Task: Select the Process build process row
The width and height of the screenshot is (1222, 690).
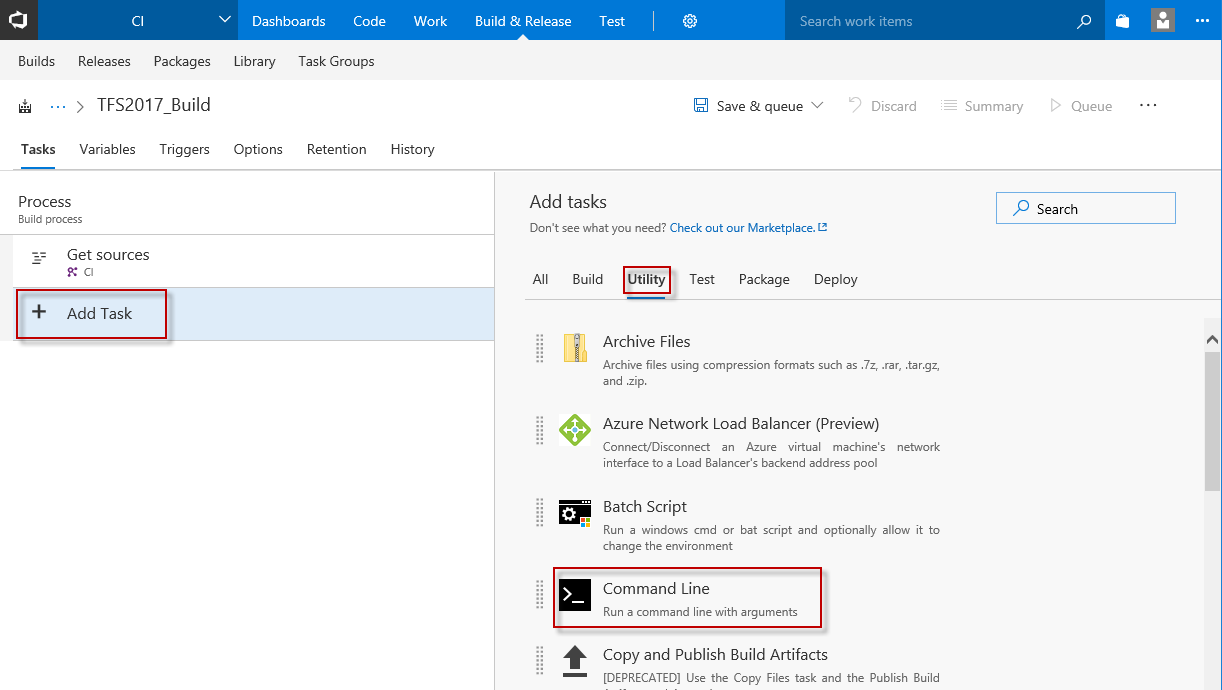Action: [x=247, y=208]
